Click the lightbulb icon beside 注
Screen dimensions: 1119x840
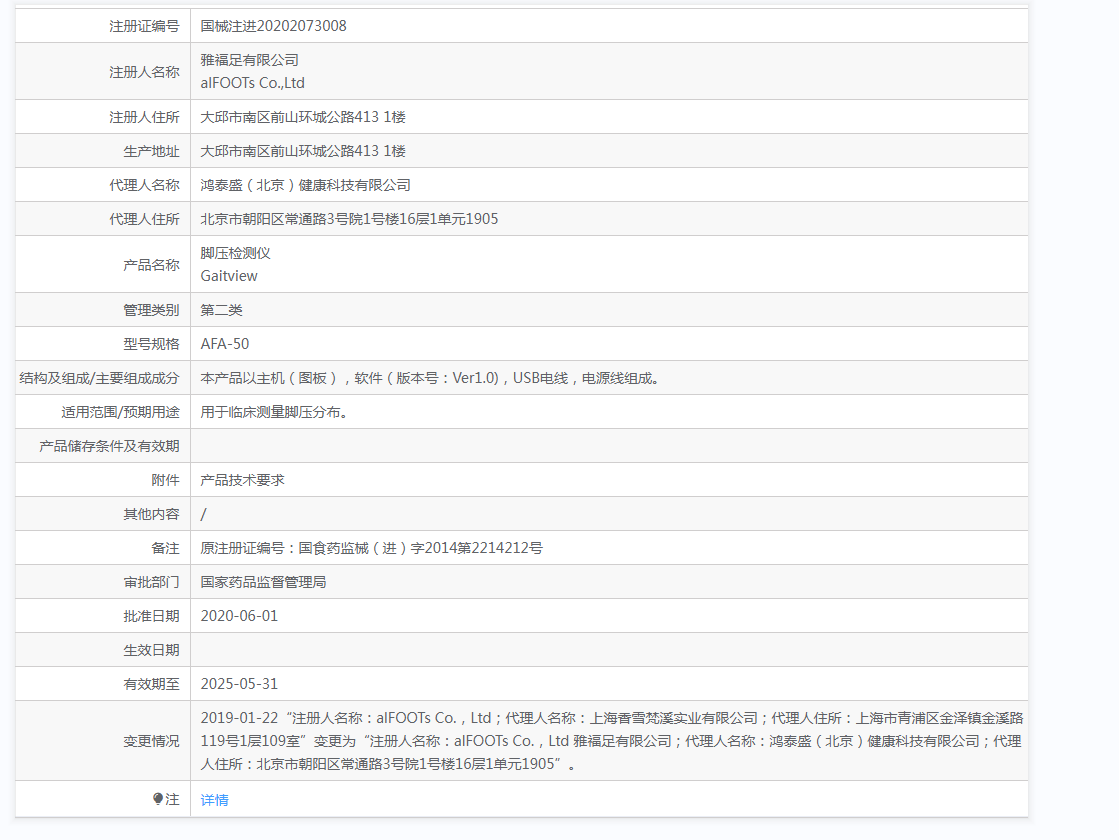[x=158, y=799]
